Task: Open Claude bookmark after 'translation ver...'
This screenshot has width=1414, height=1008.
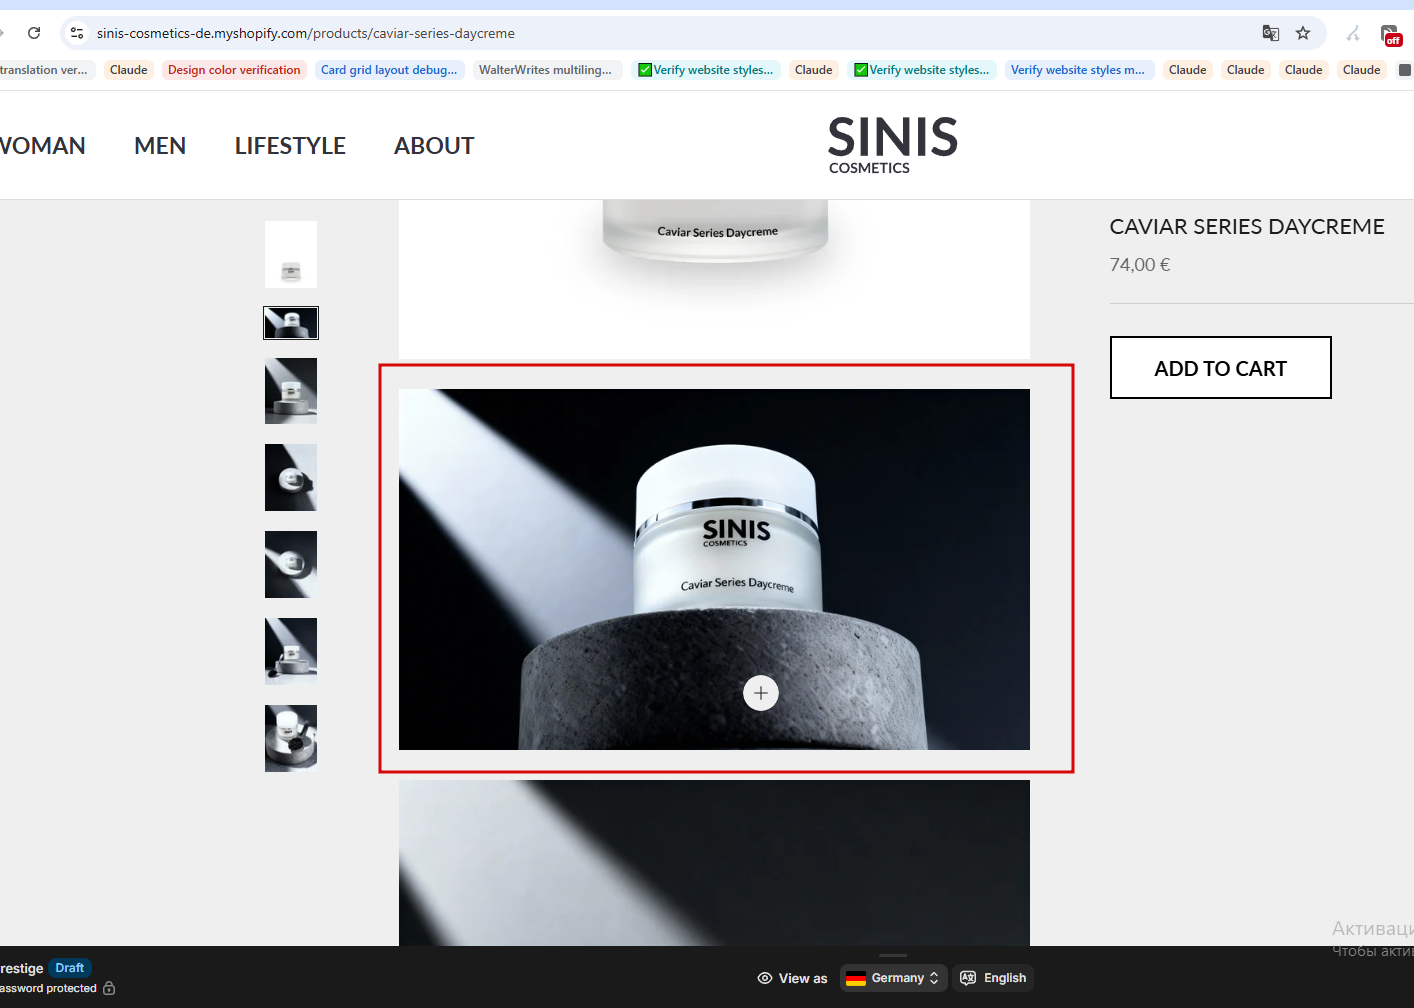Action: tap(128, 70)
